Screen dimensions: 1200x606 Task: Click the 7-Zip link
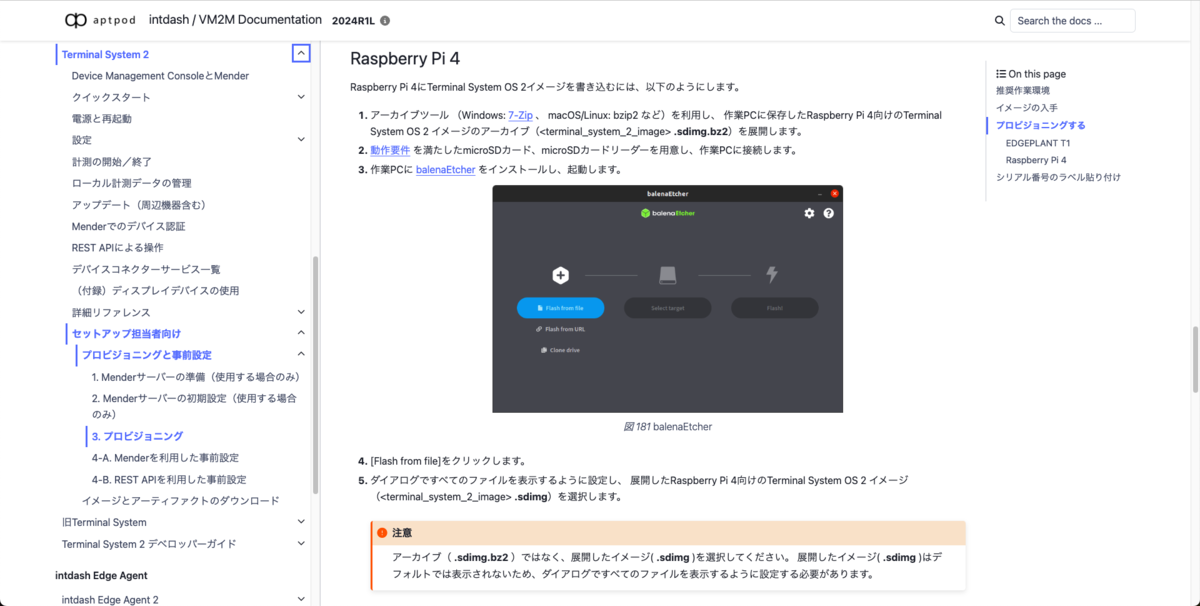click(520, 115)
